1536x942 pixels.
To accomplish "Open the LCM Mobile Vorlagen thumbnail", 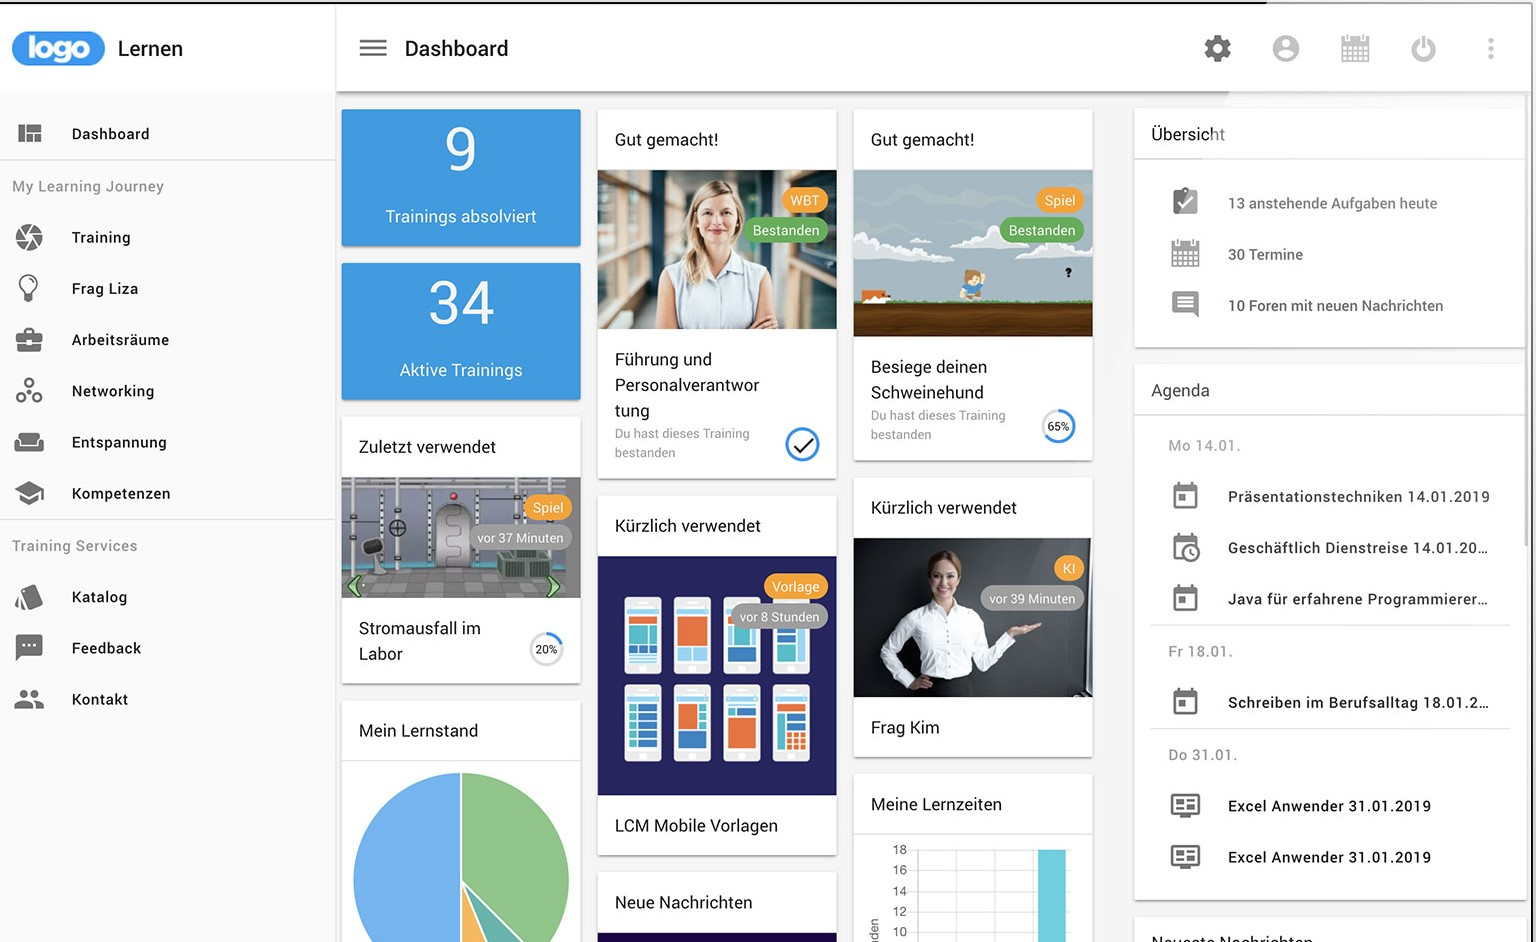I will pyautogui.click(x=717, y=676).
